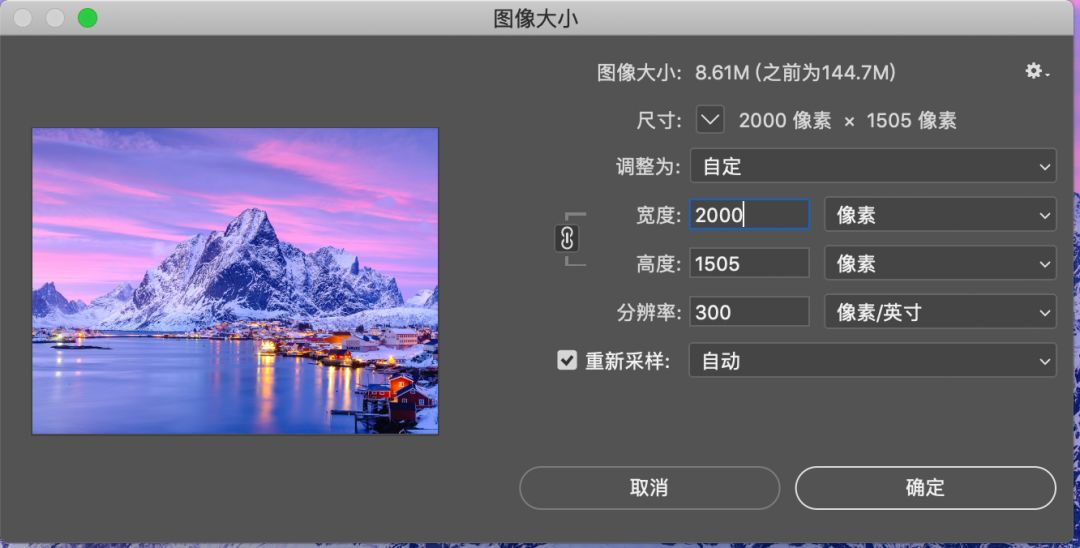The image size is (1080, 548).
Task: Open the 高度 height unit dropdown
Action: 940,264
